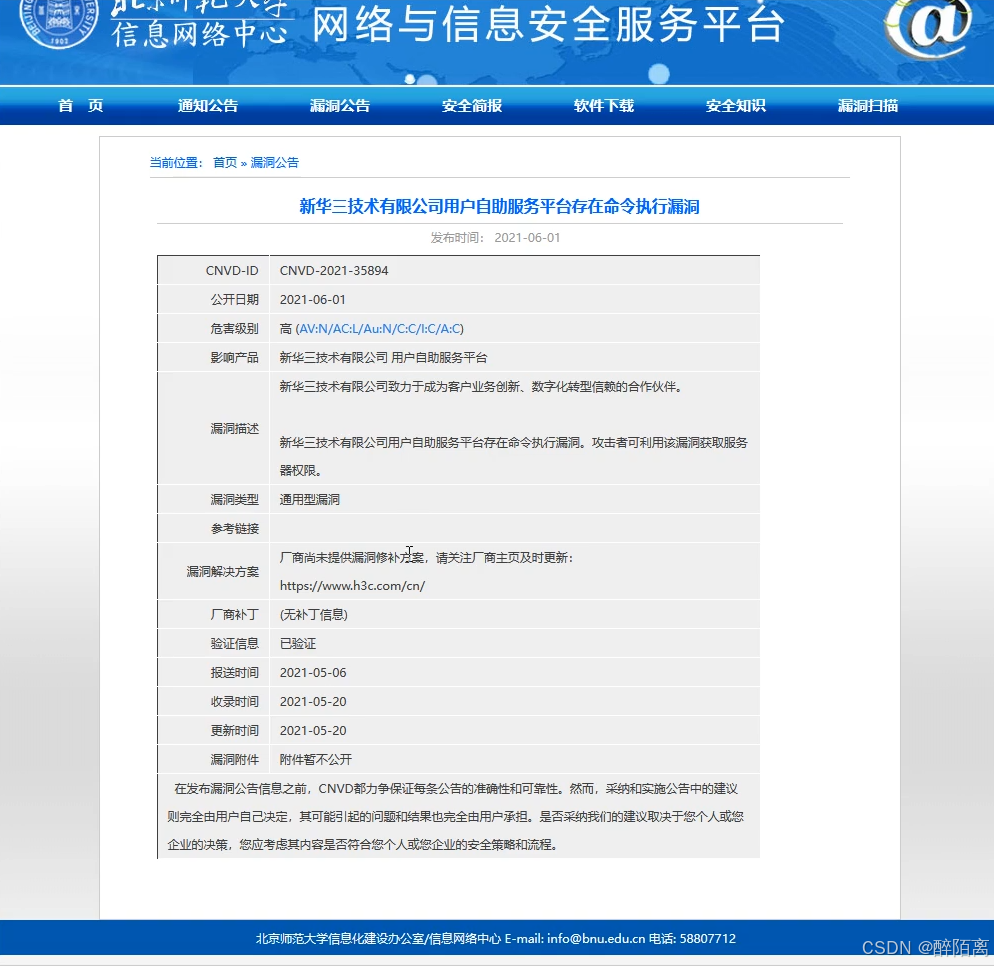Screen dimensions: 994x966
Task: Click the https://www.h3c.com/cn/ URL text
Action: pos(352,586)
